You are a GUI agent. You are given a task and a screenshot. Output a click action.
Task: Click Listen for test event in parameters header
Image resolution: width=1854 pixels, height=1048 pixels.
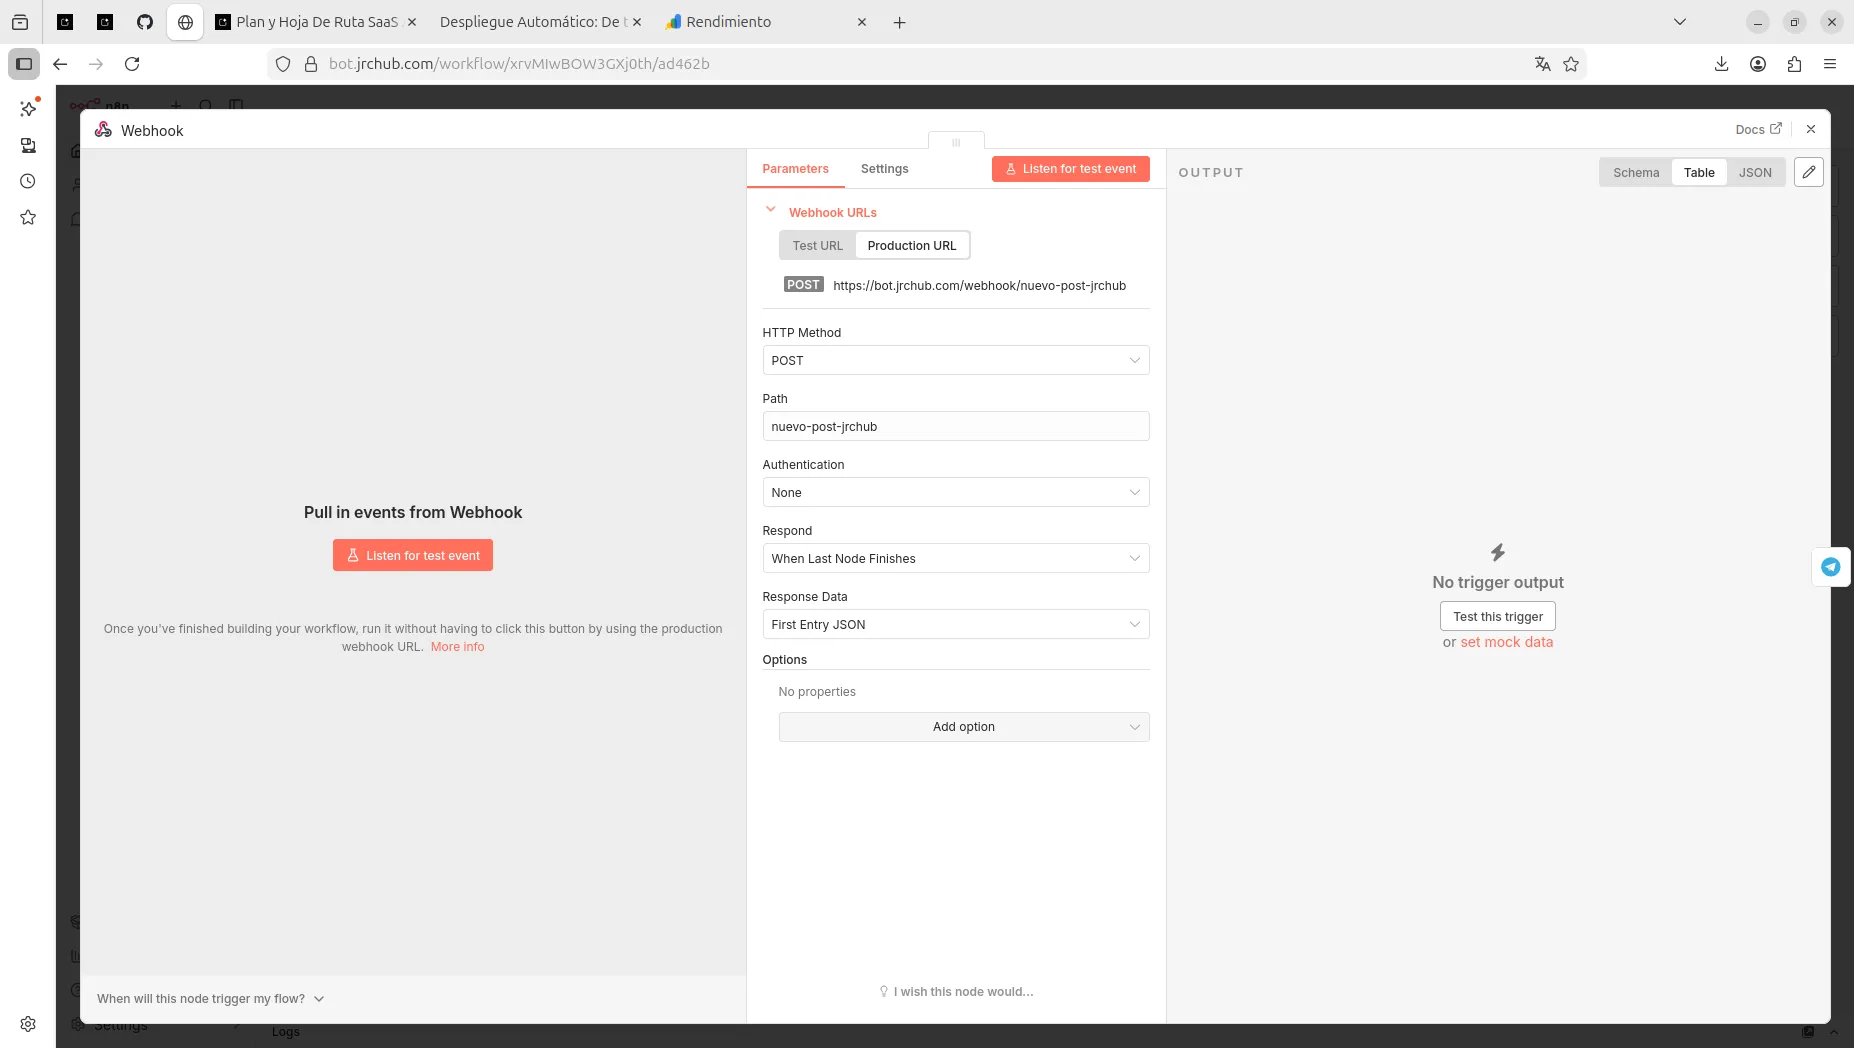1070,169
